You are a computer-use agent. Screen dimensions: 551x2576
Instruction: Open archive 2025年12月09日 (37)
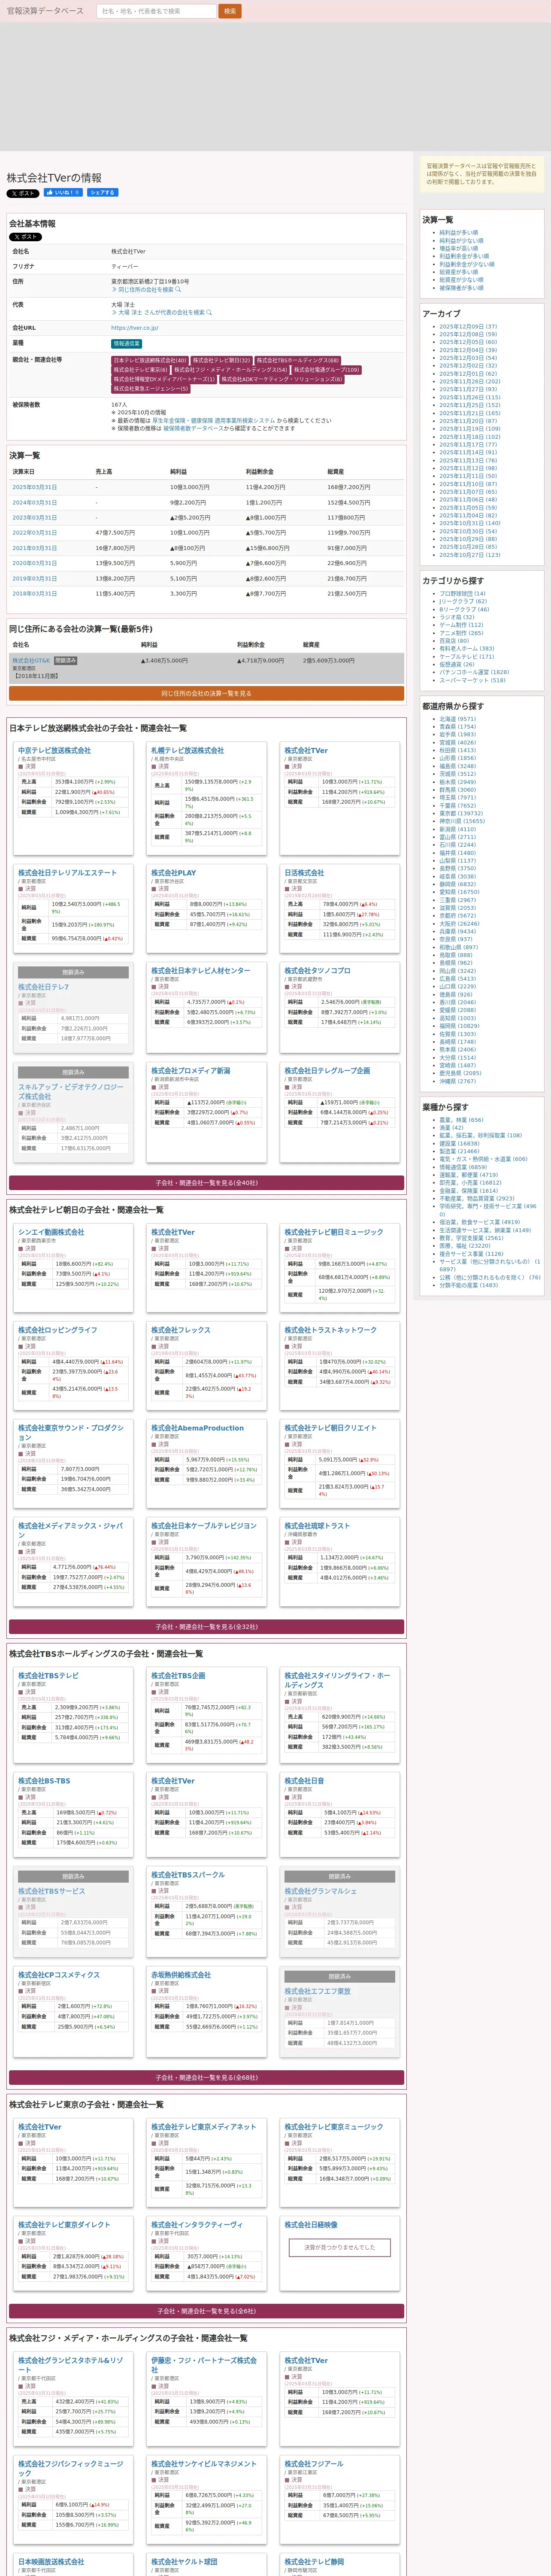pyautogui.click(x=468, y=327)
